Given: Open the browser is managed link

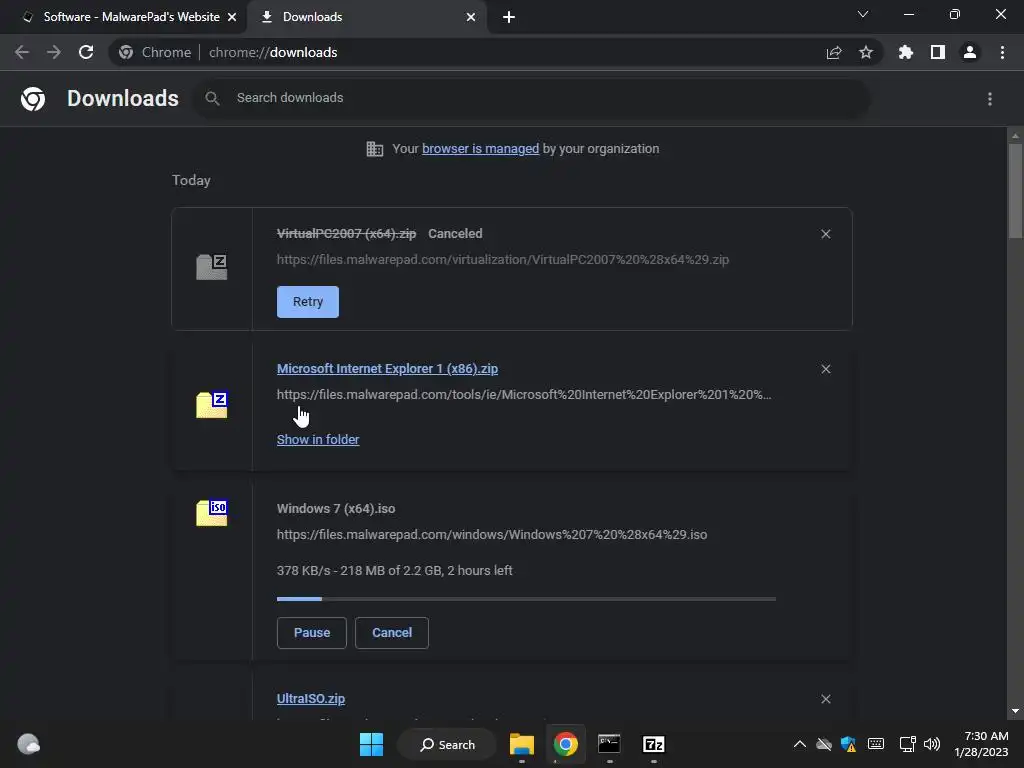Looking at the screenshot, I should point(481,149).
